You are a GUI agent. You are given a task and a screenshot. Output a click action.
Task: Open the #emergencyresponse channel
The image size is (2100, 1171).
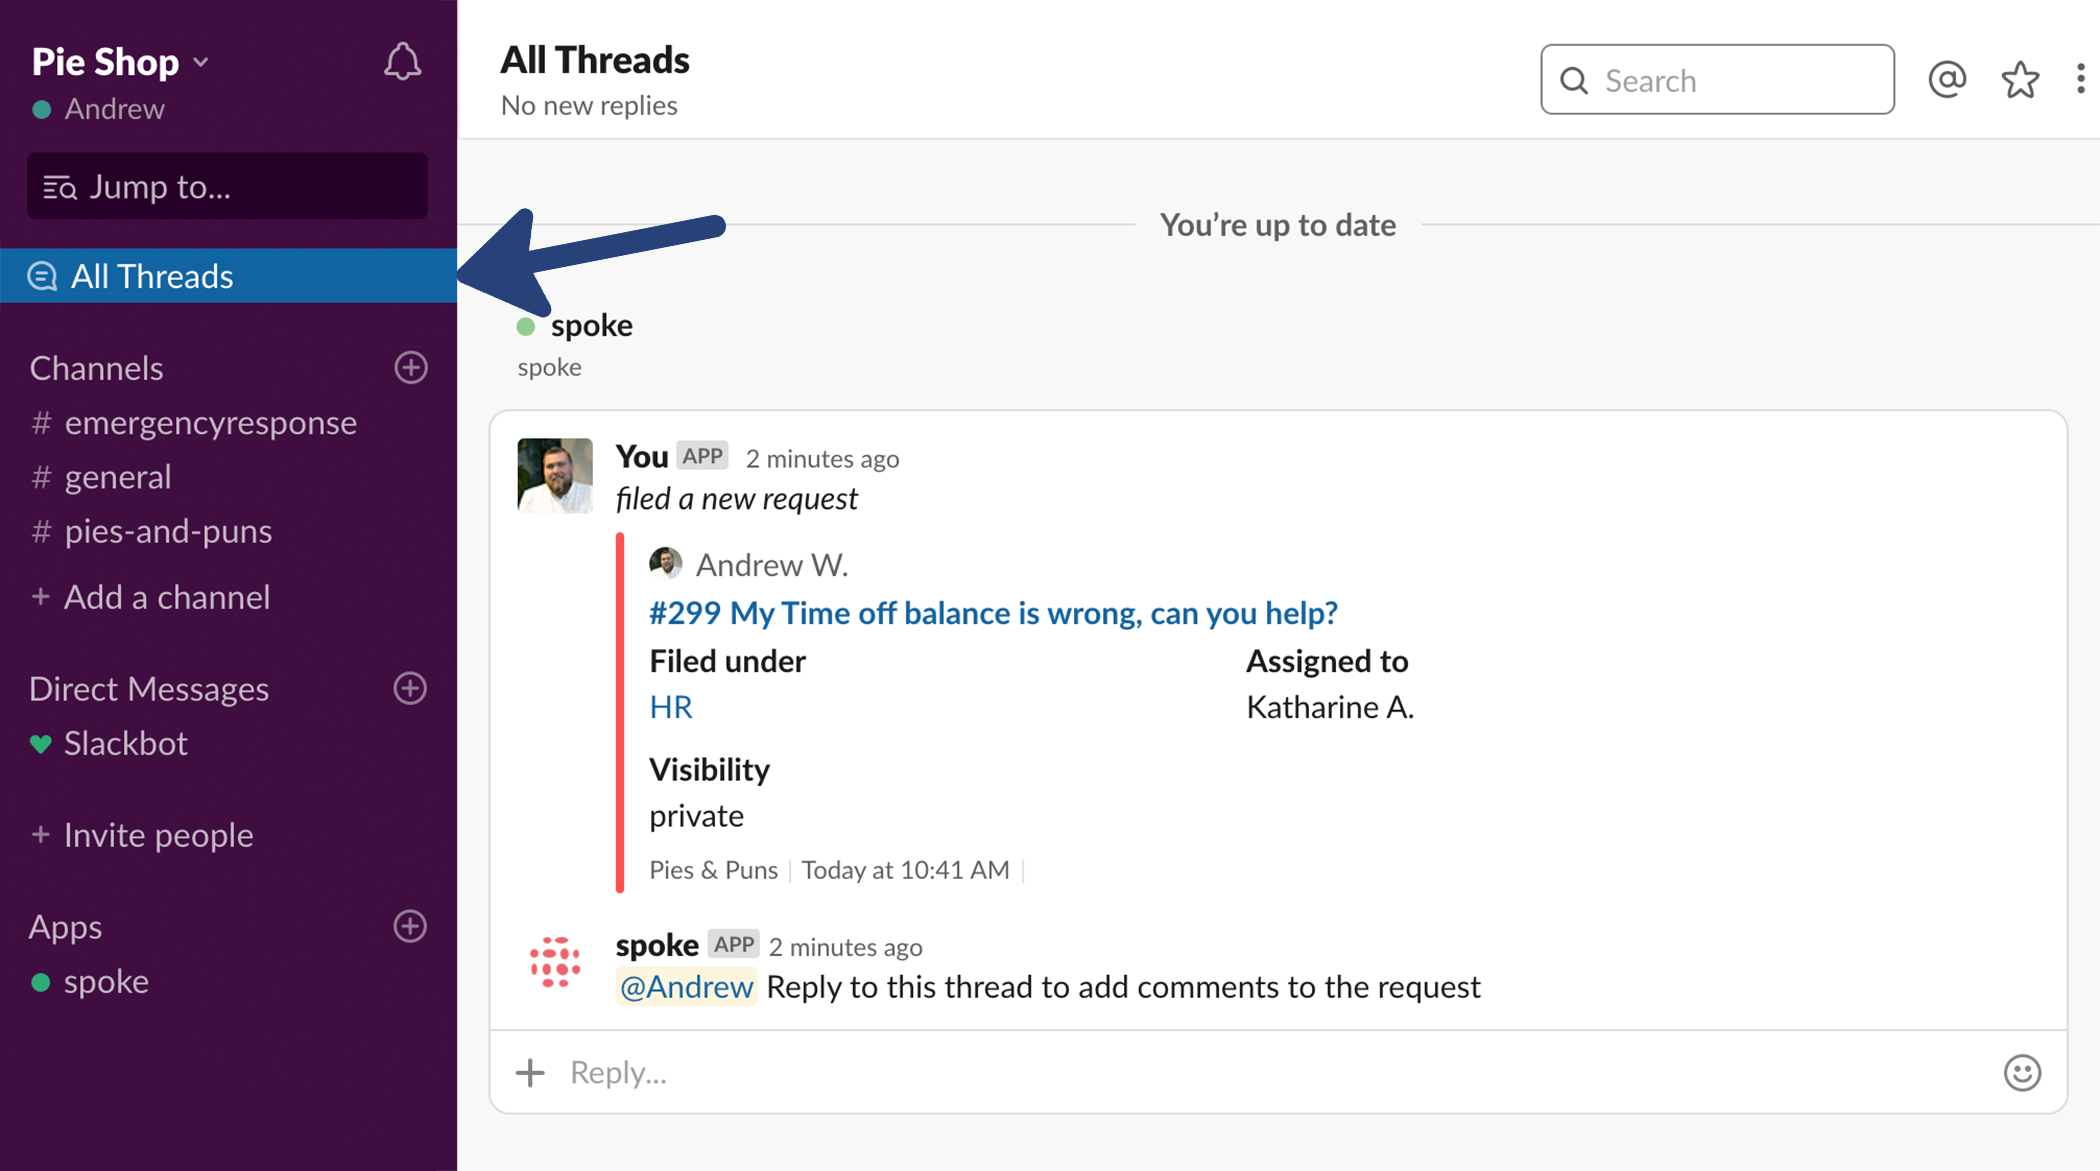click(212, 421)
